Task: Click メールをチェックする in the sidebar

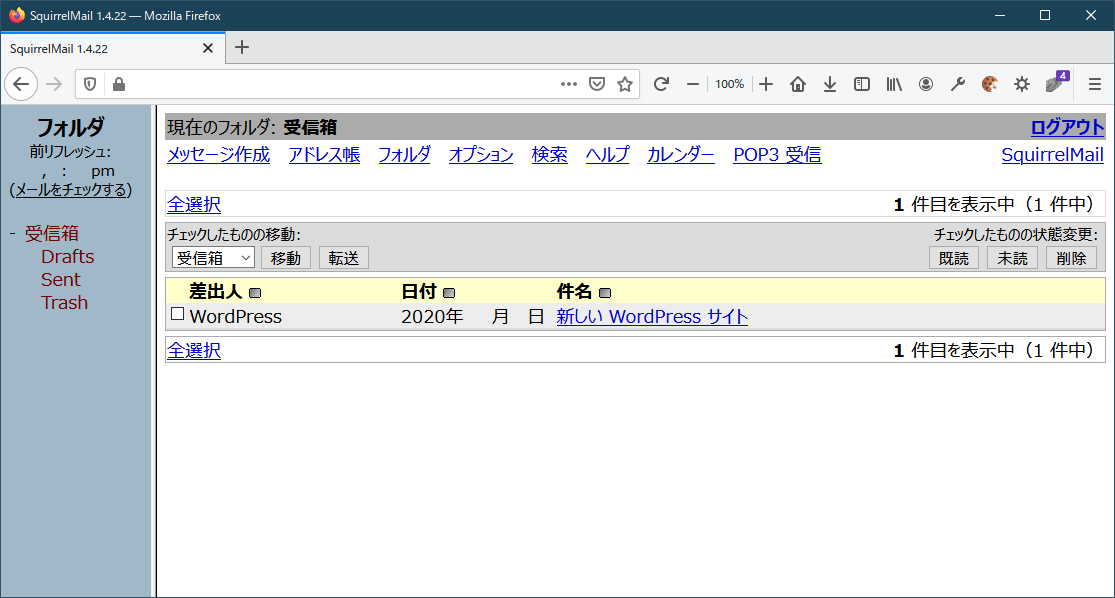Action: [70, 190]
